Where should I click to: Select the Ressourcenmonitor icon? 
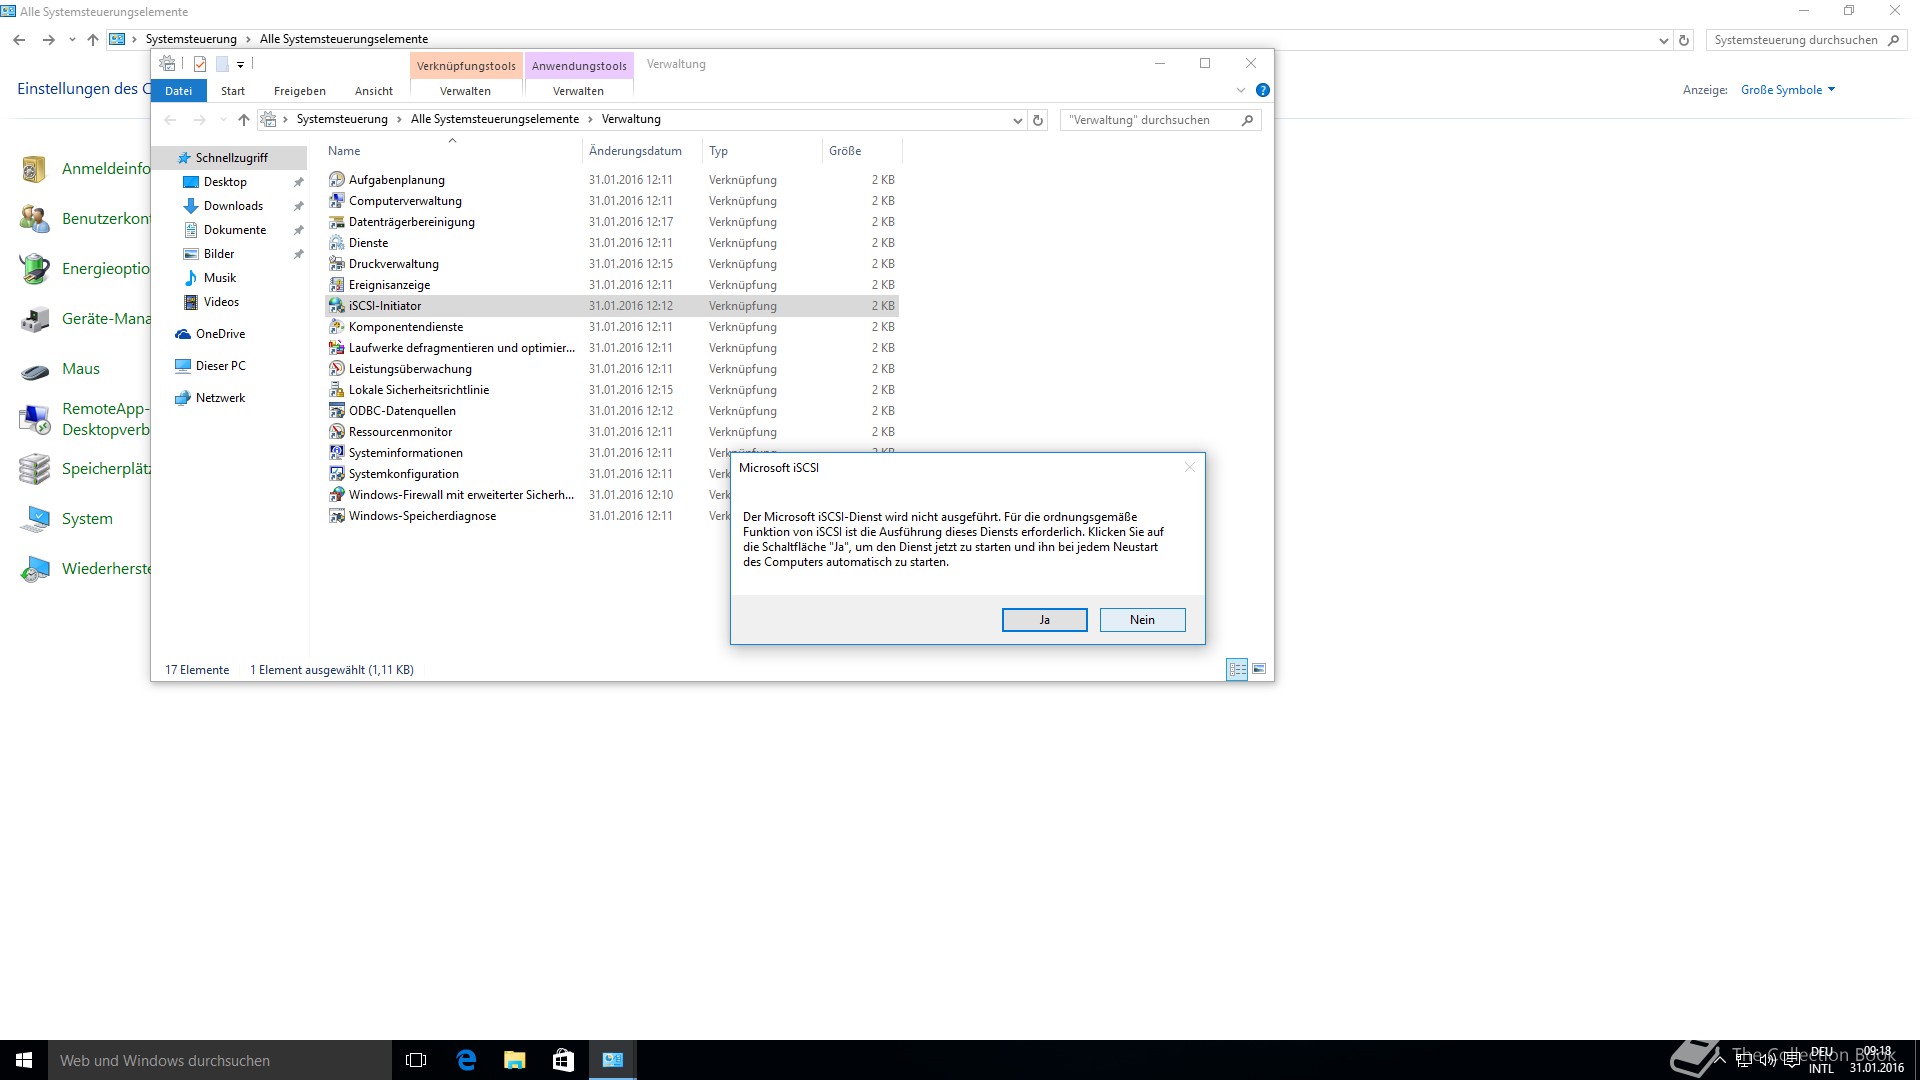[337, 432]
